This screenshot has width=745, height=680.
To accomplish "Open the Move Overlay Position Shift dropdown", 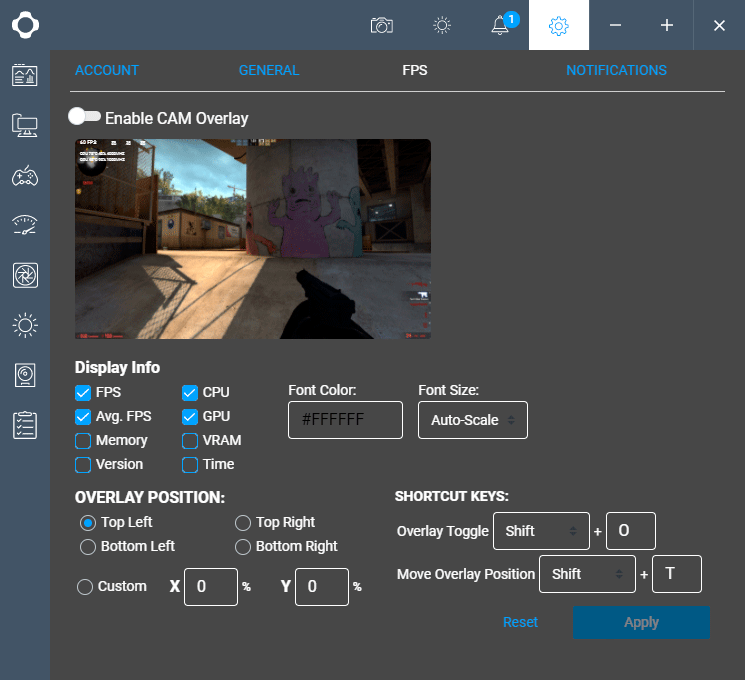I will click(x=586, y=574).
